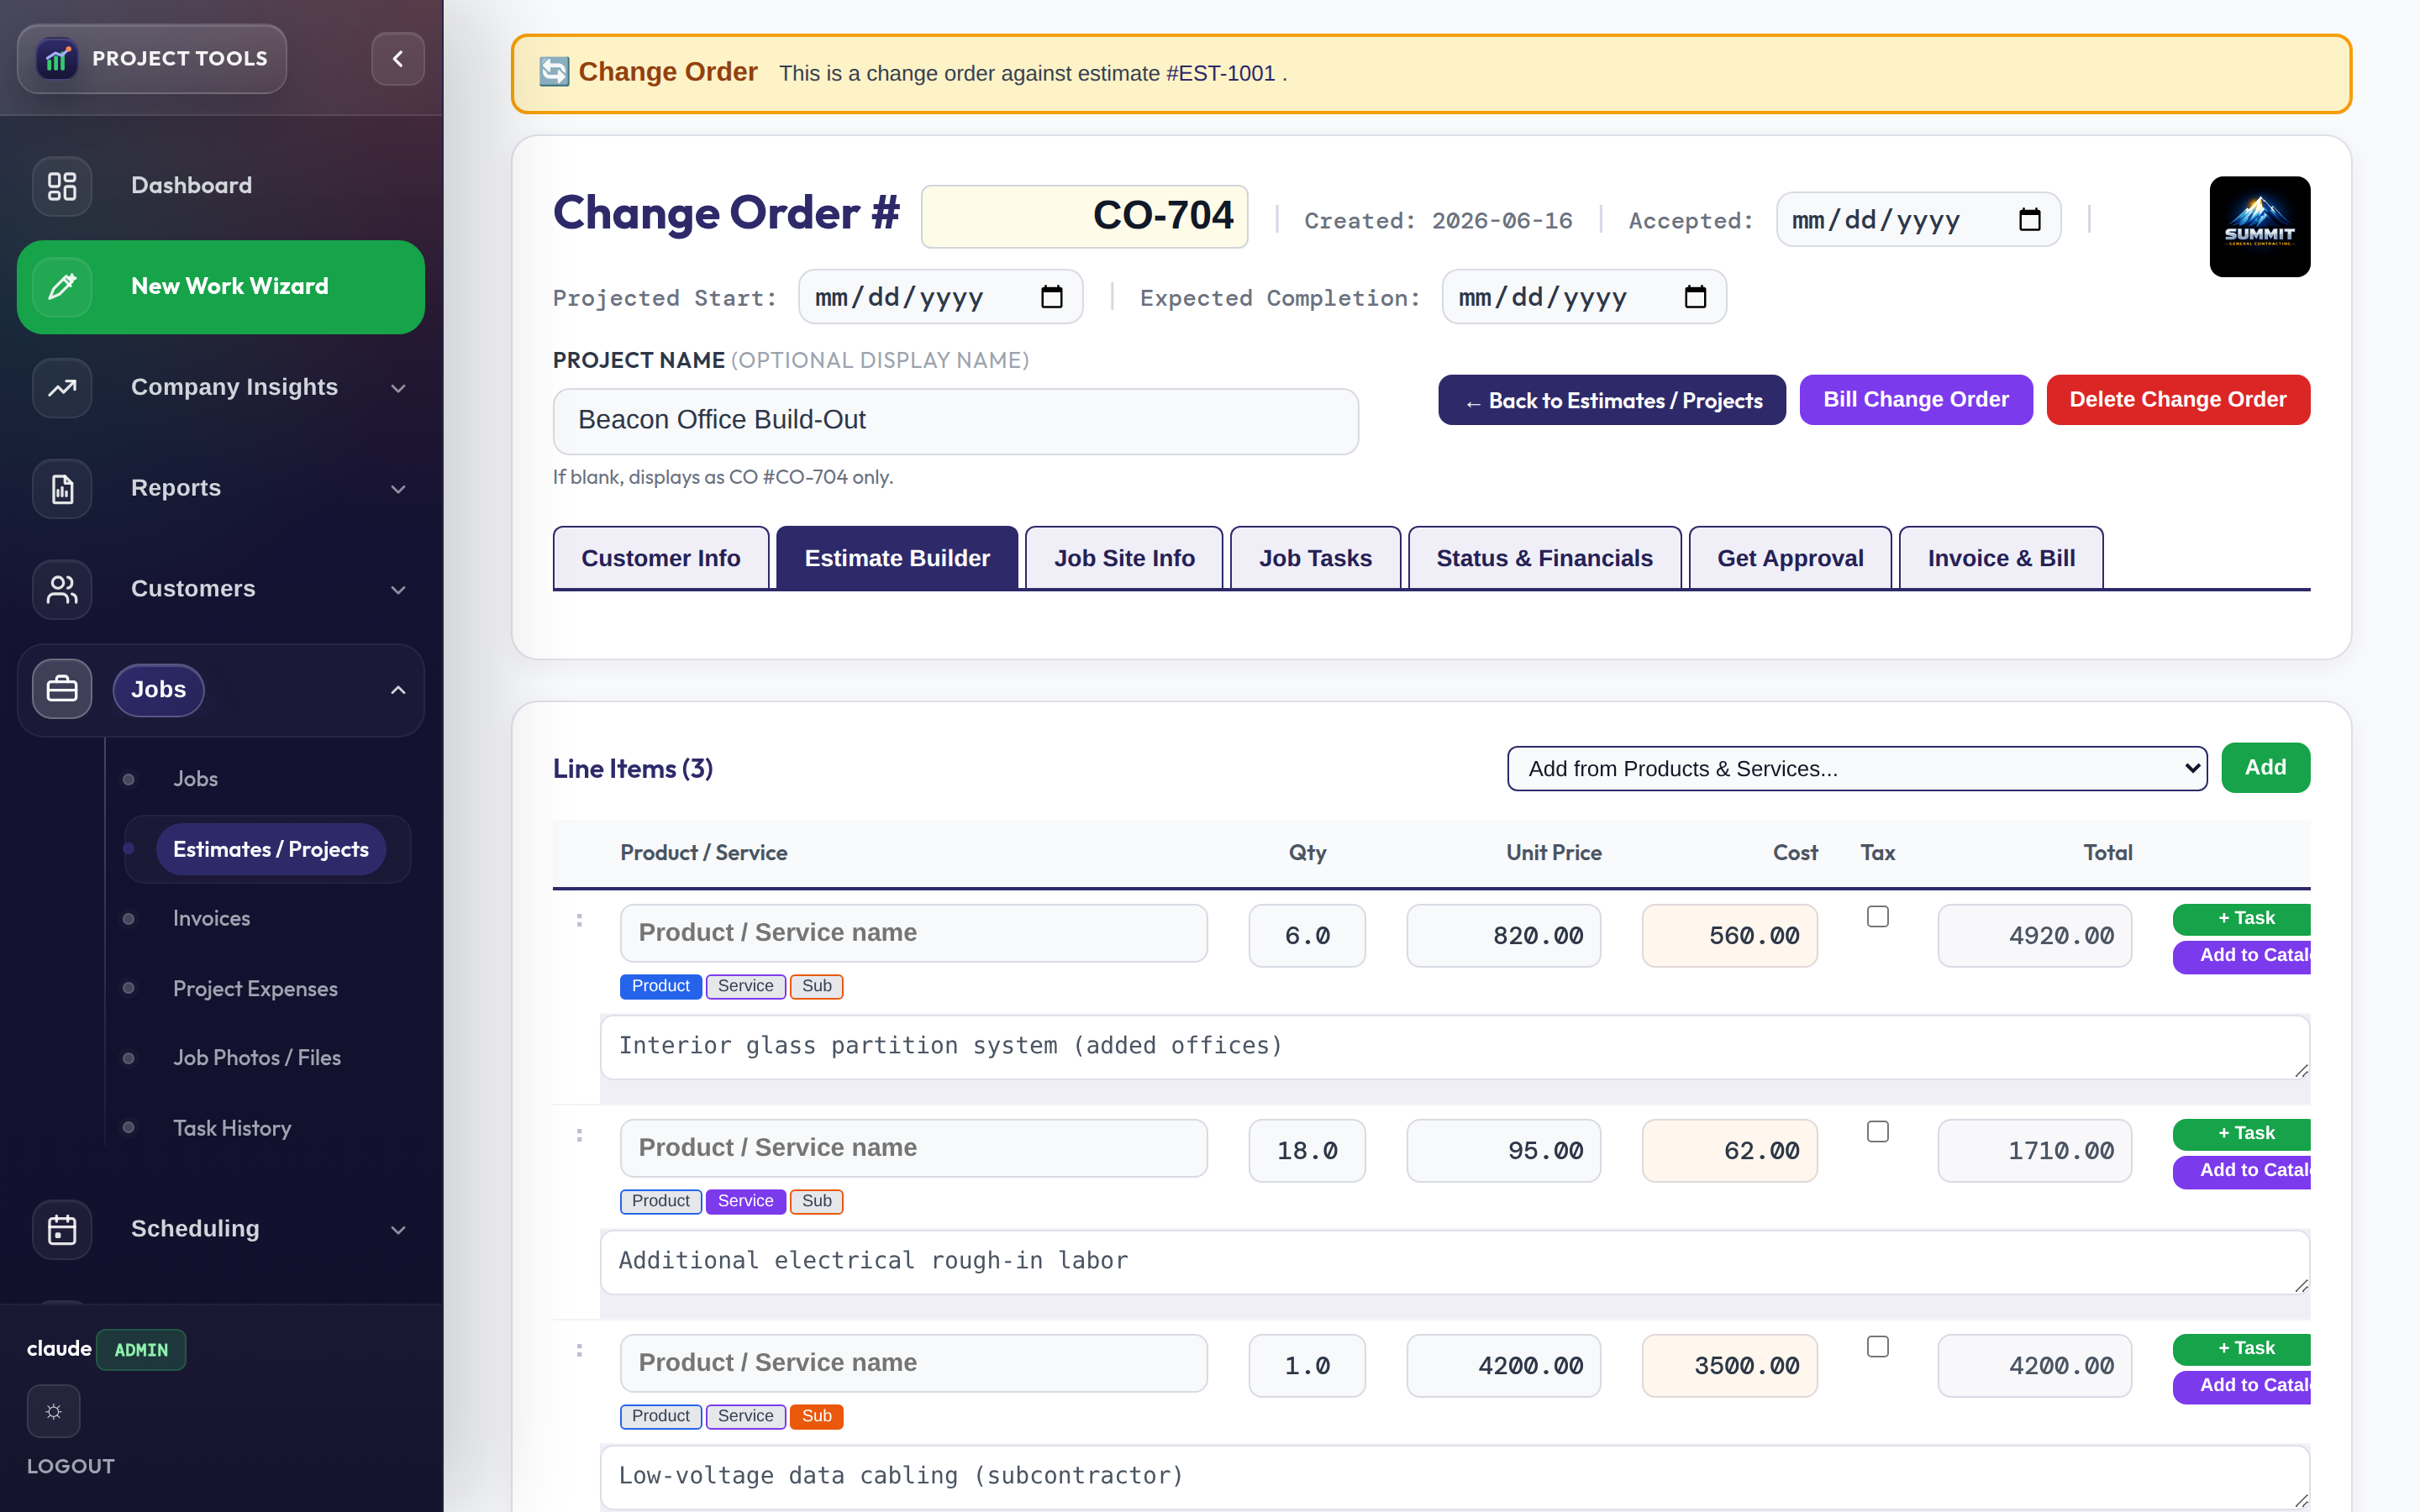Screen dimensions: 2420x1512
Task: Open Project Expenses in sidebar
Action: tap(255, 988)
